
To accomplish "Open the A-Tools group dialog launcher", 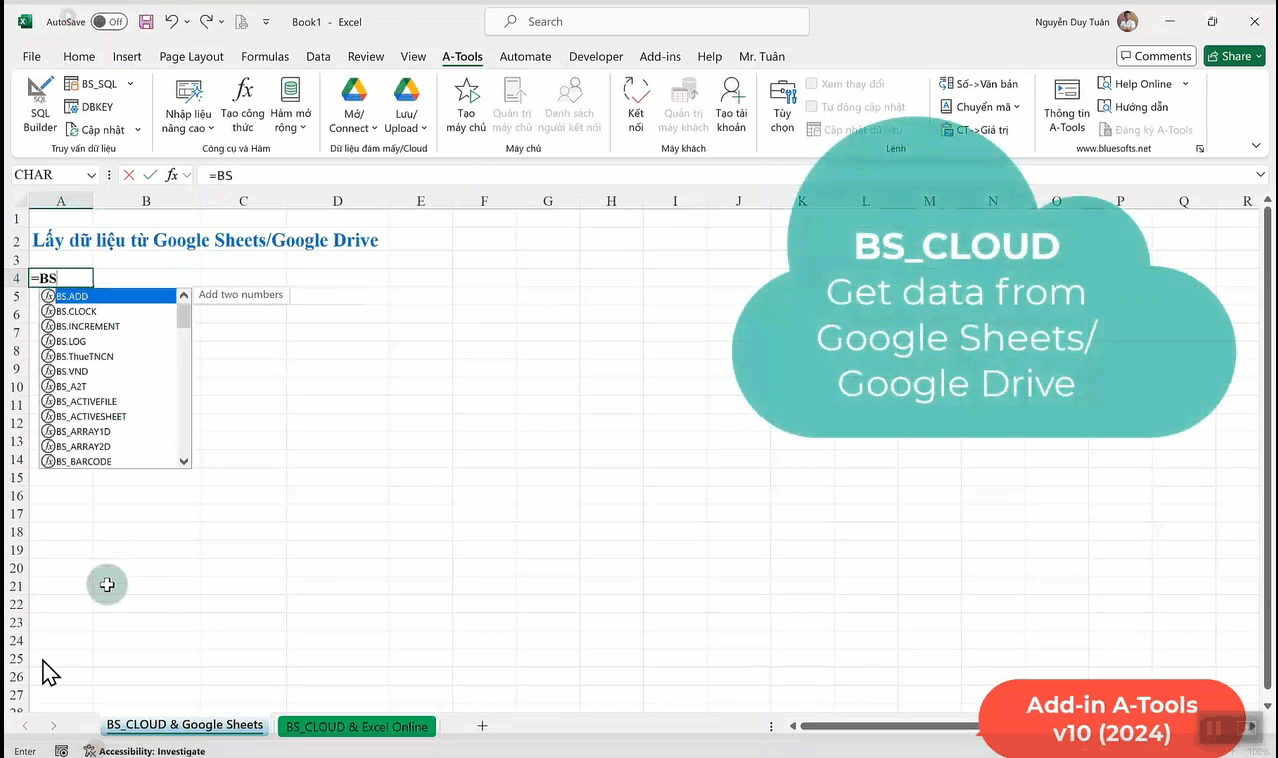I will point(1200,148).
